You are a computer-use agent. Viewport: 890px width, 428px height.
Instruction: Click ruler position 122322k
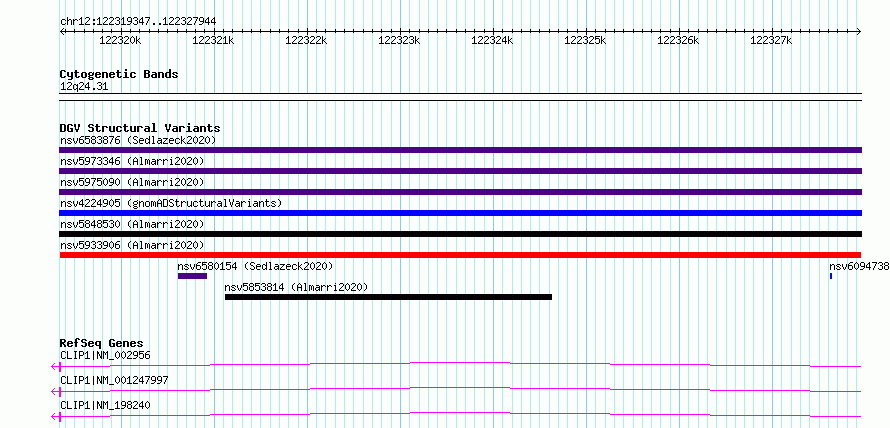[304, 40]
